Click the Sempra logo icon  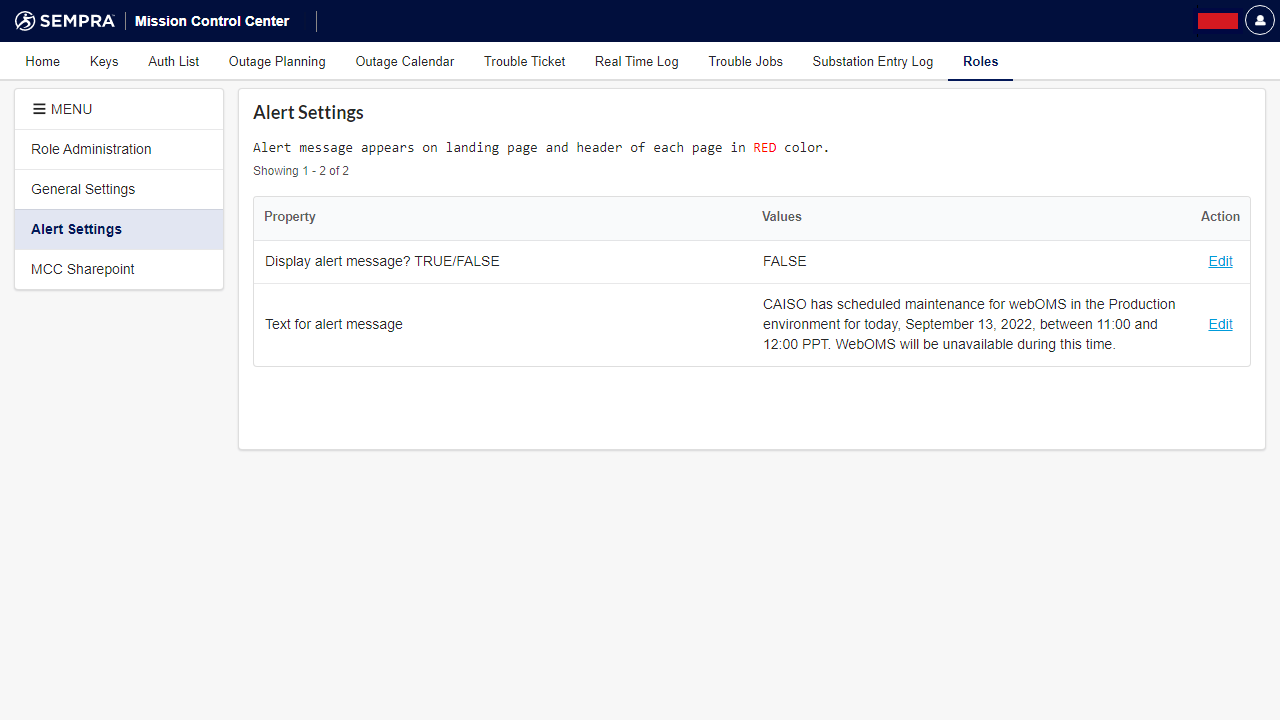(25, 21)
